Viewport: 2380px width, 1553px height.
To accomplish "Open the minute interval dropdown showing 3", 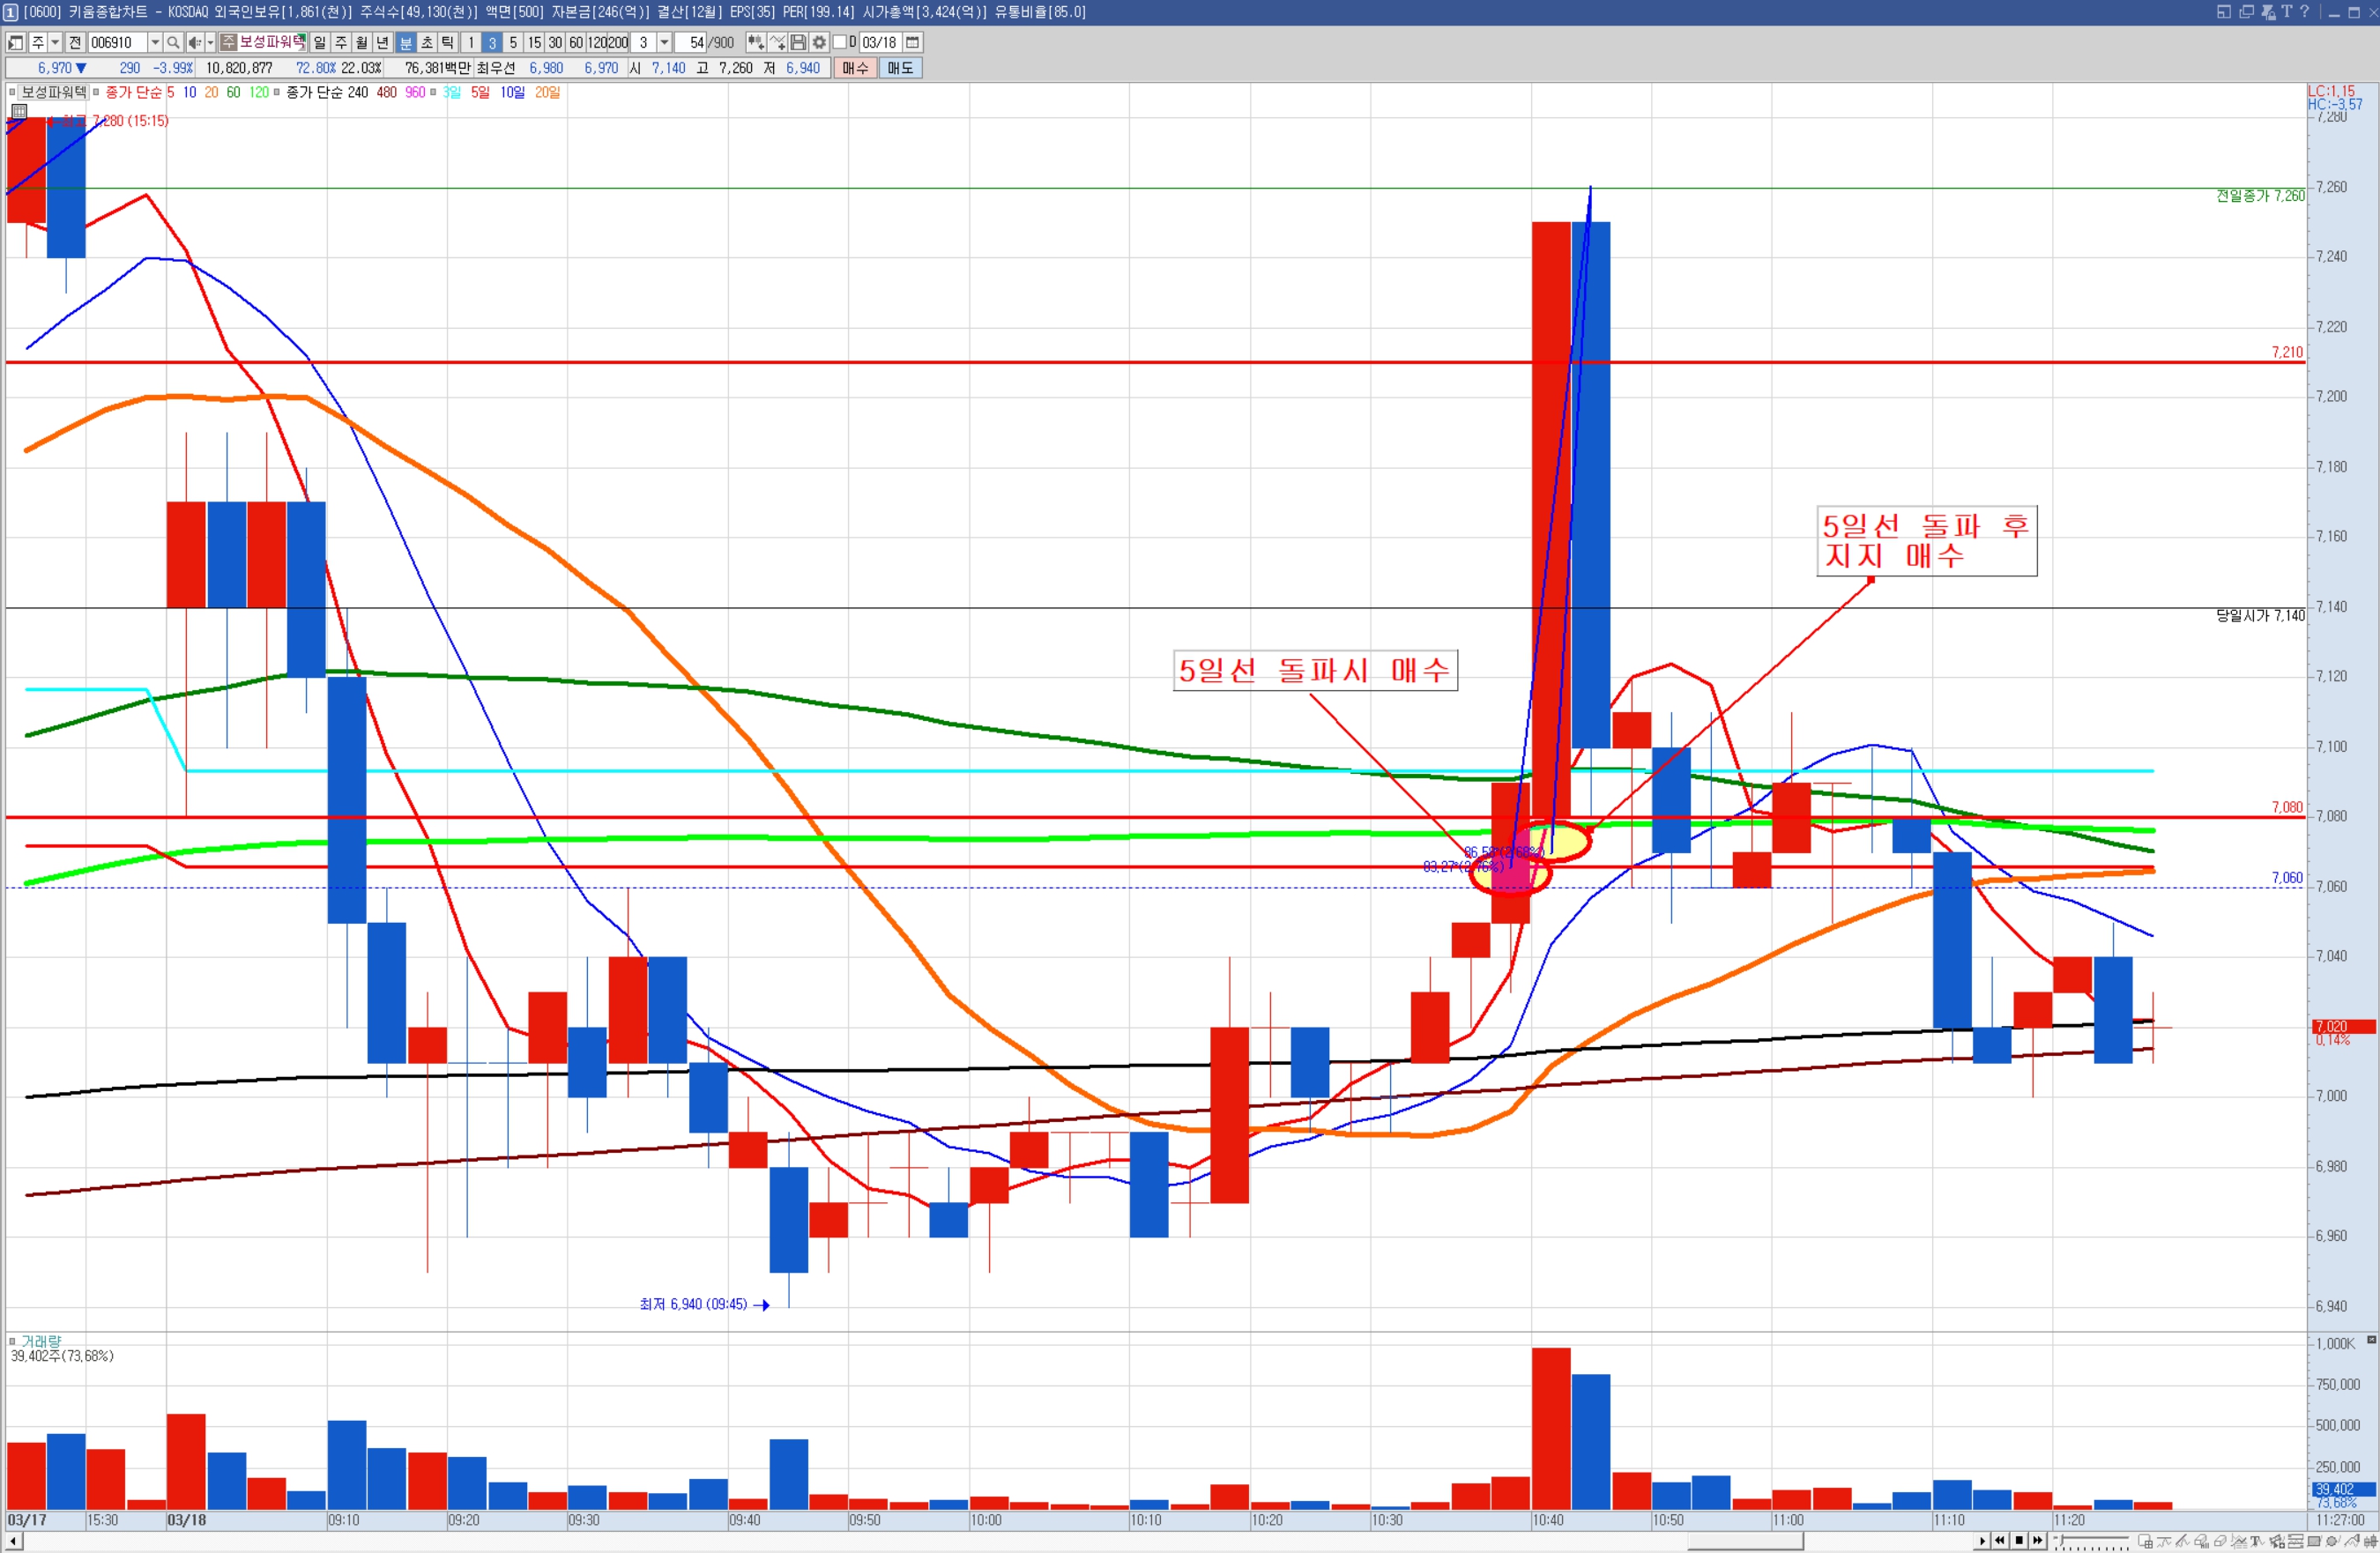I will click(x=664, y=42).
